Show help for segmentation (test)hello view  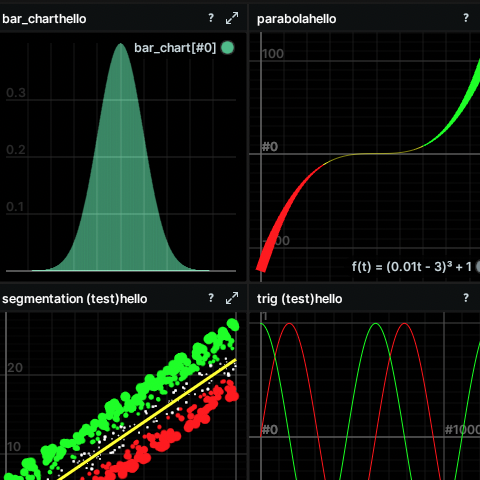211,298
